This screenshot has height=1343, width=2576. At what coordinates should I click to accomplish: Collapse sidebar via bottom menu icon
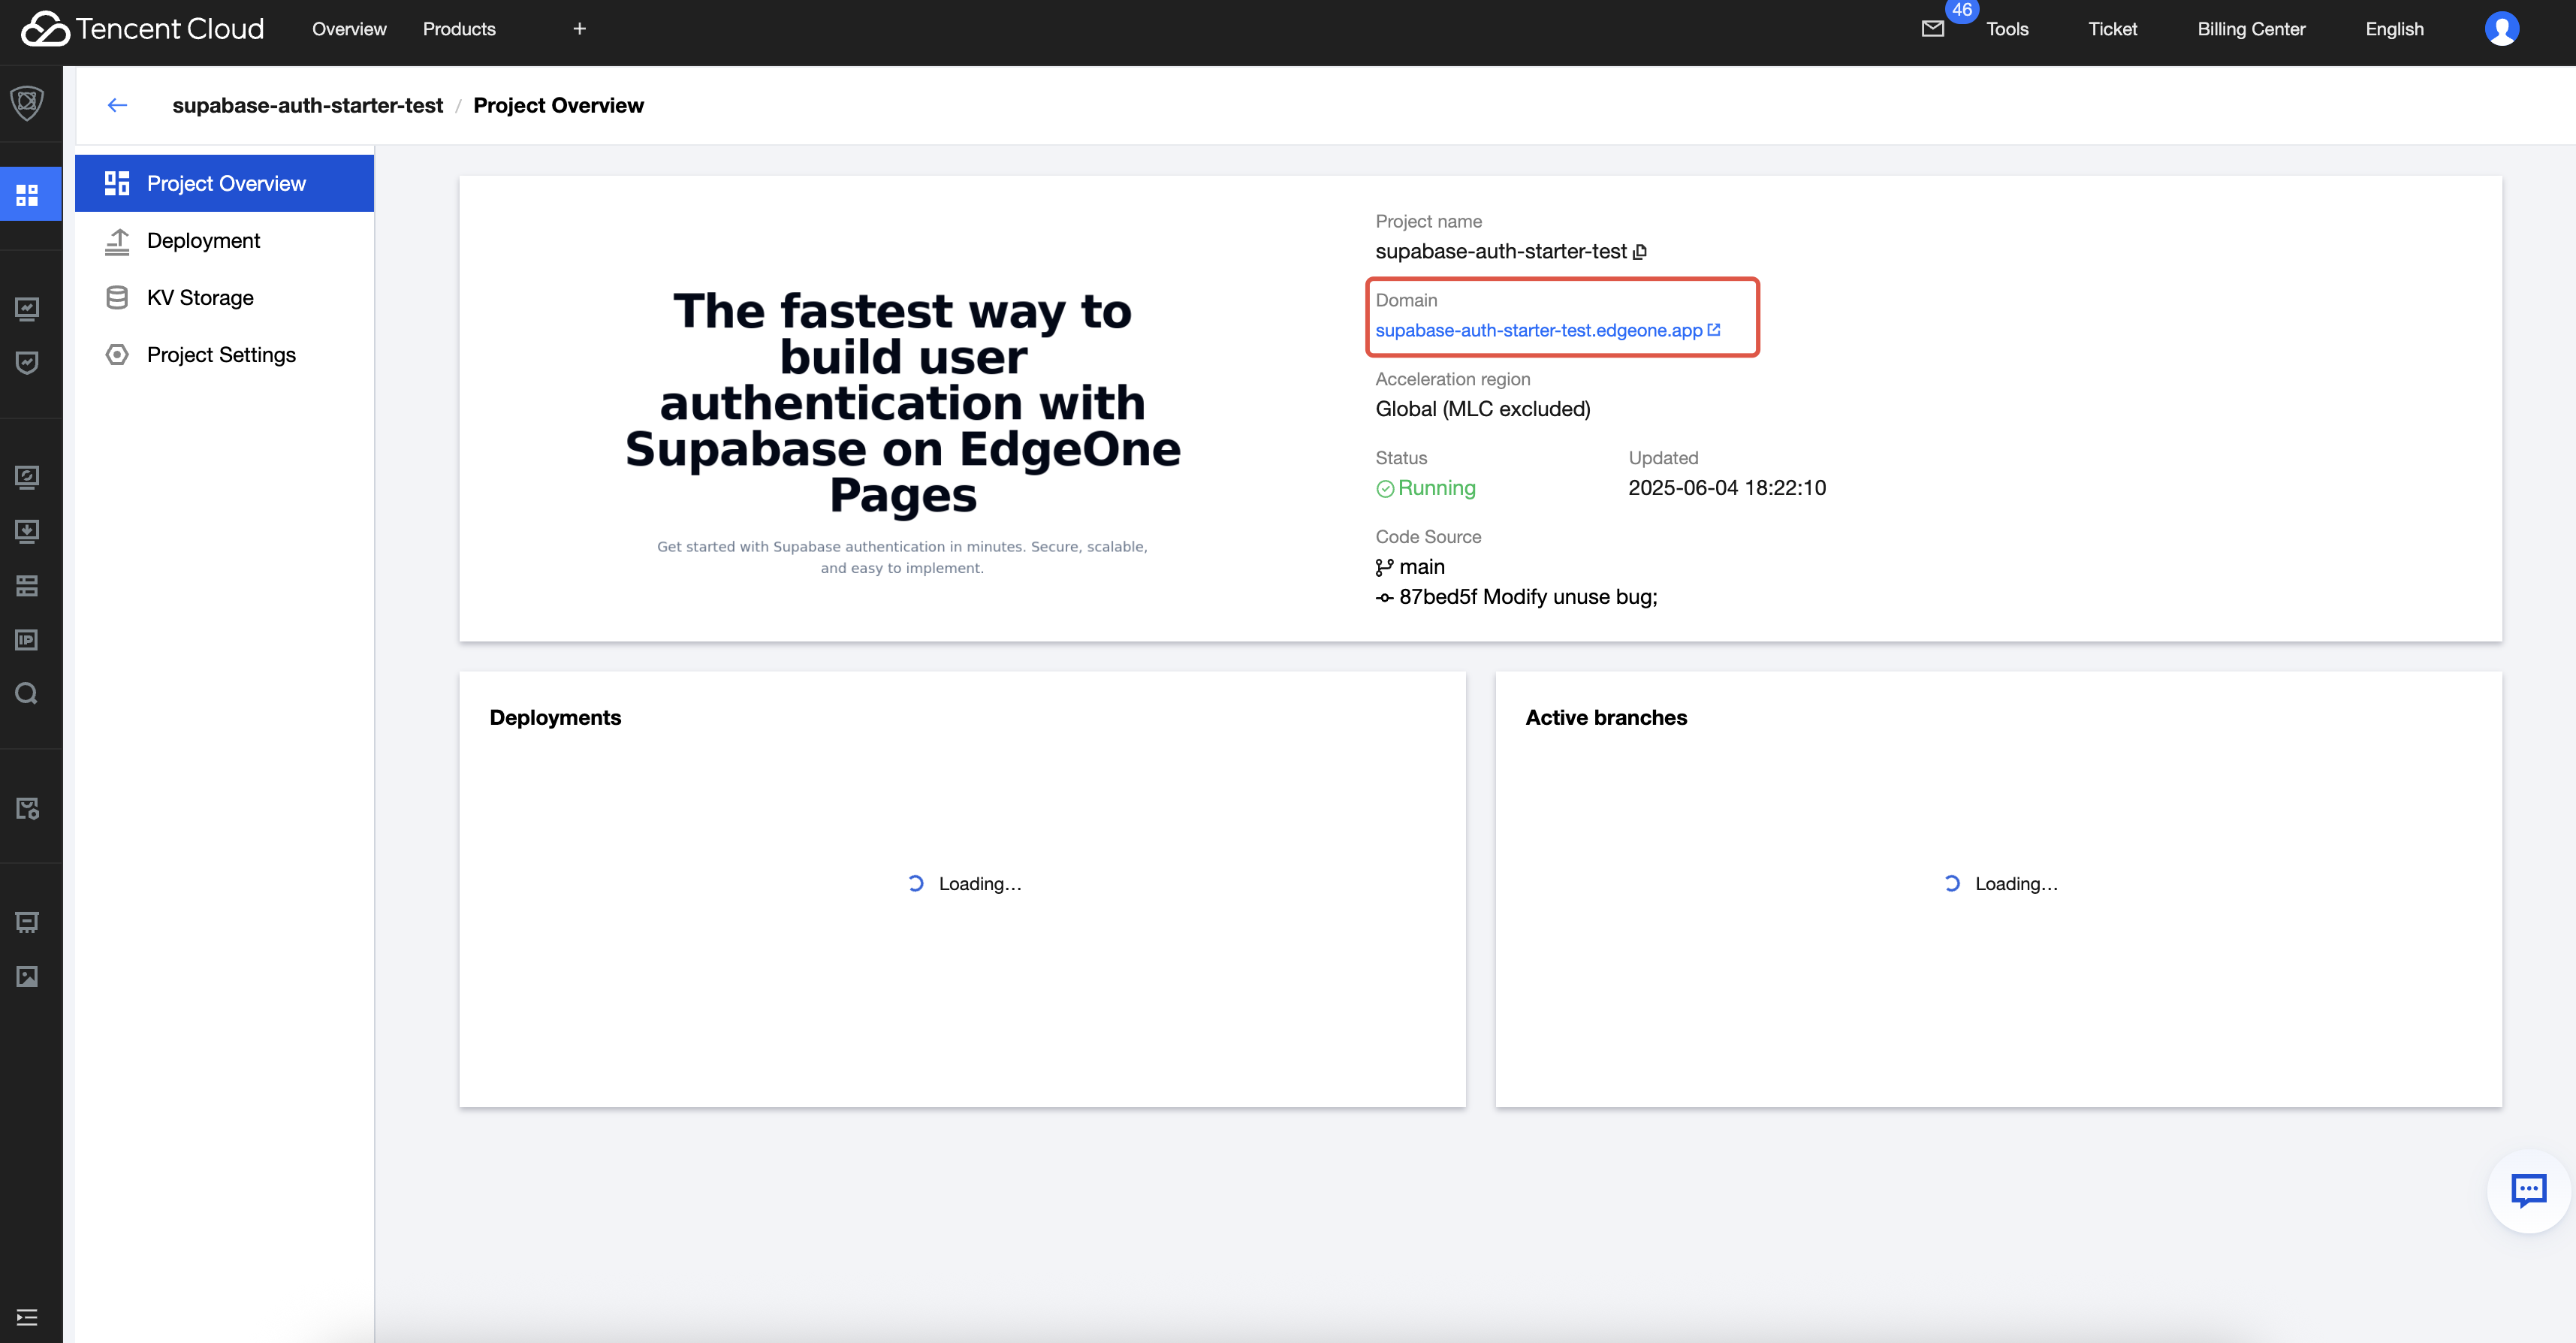pos(27,1317)
